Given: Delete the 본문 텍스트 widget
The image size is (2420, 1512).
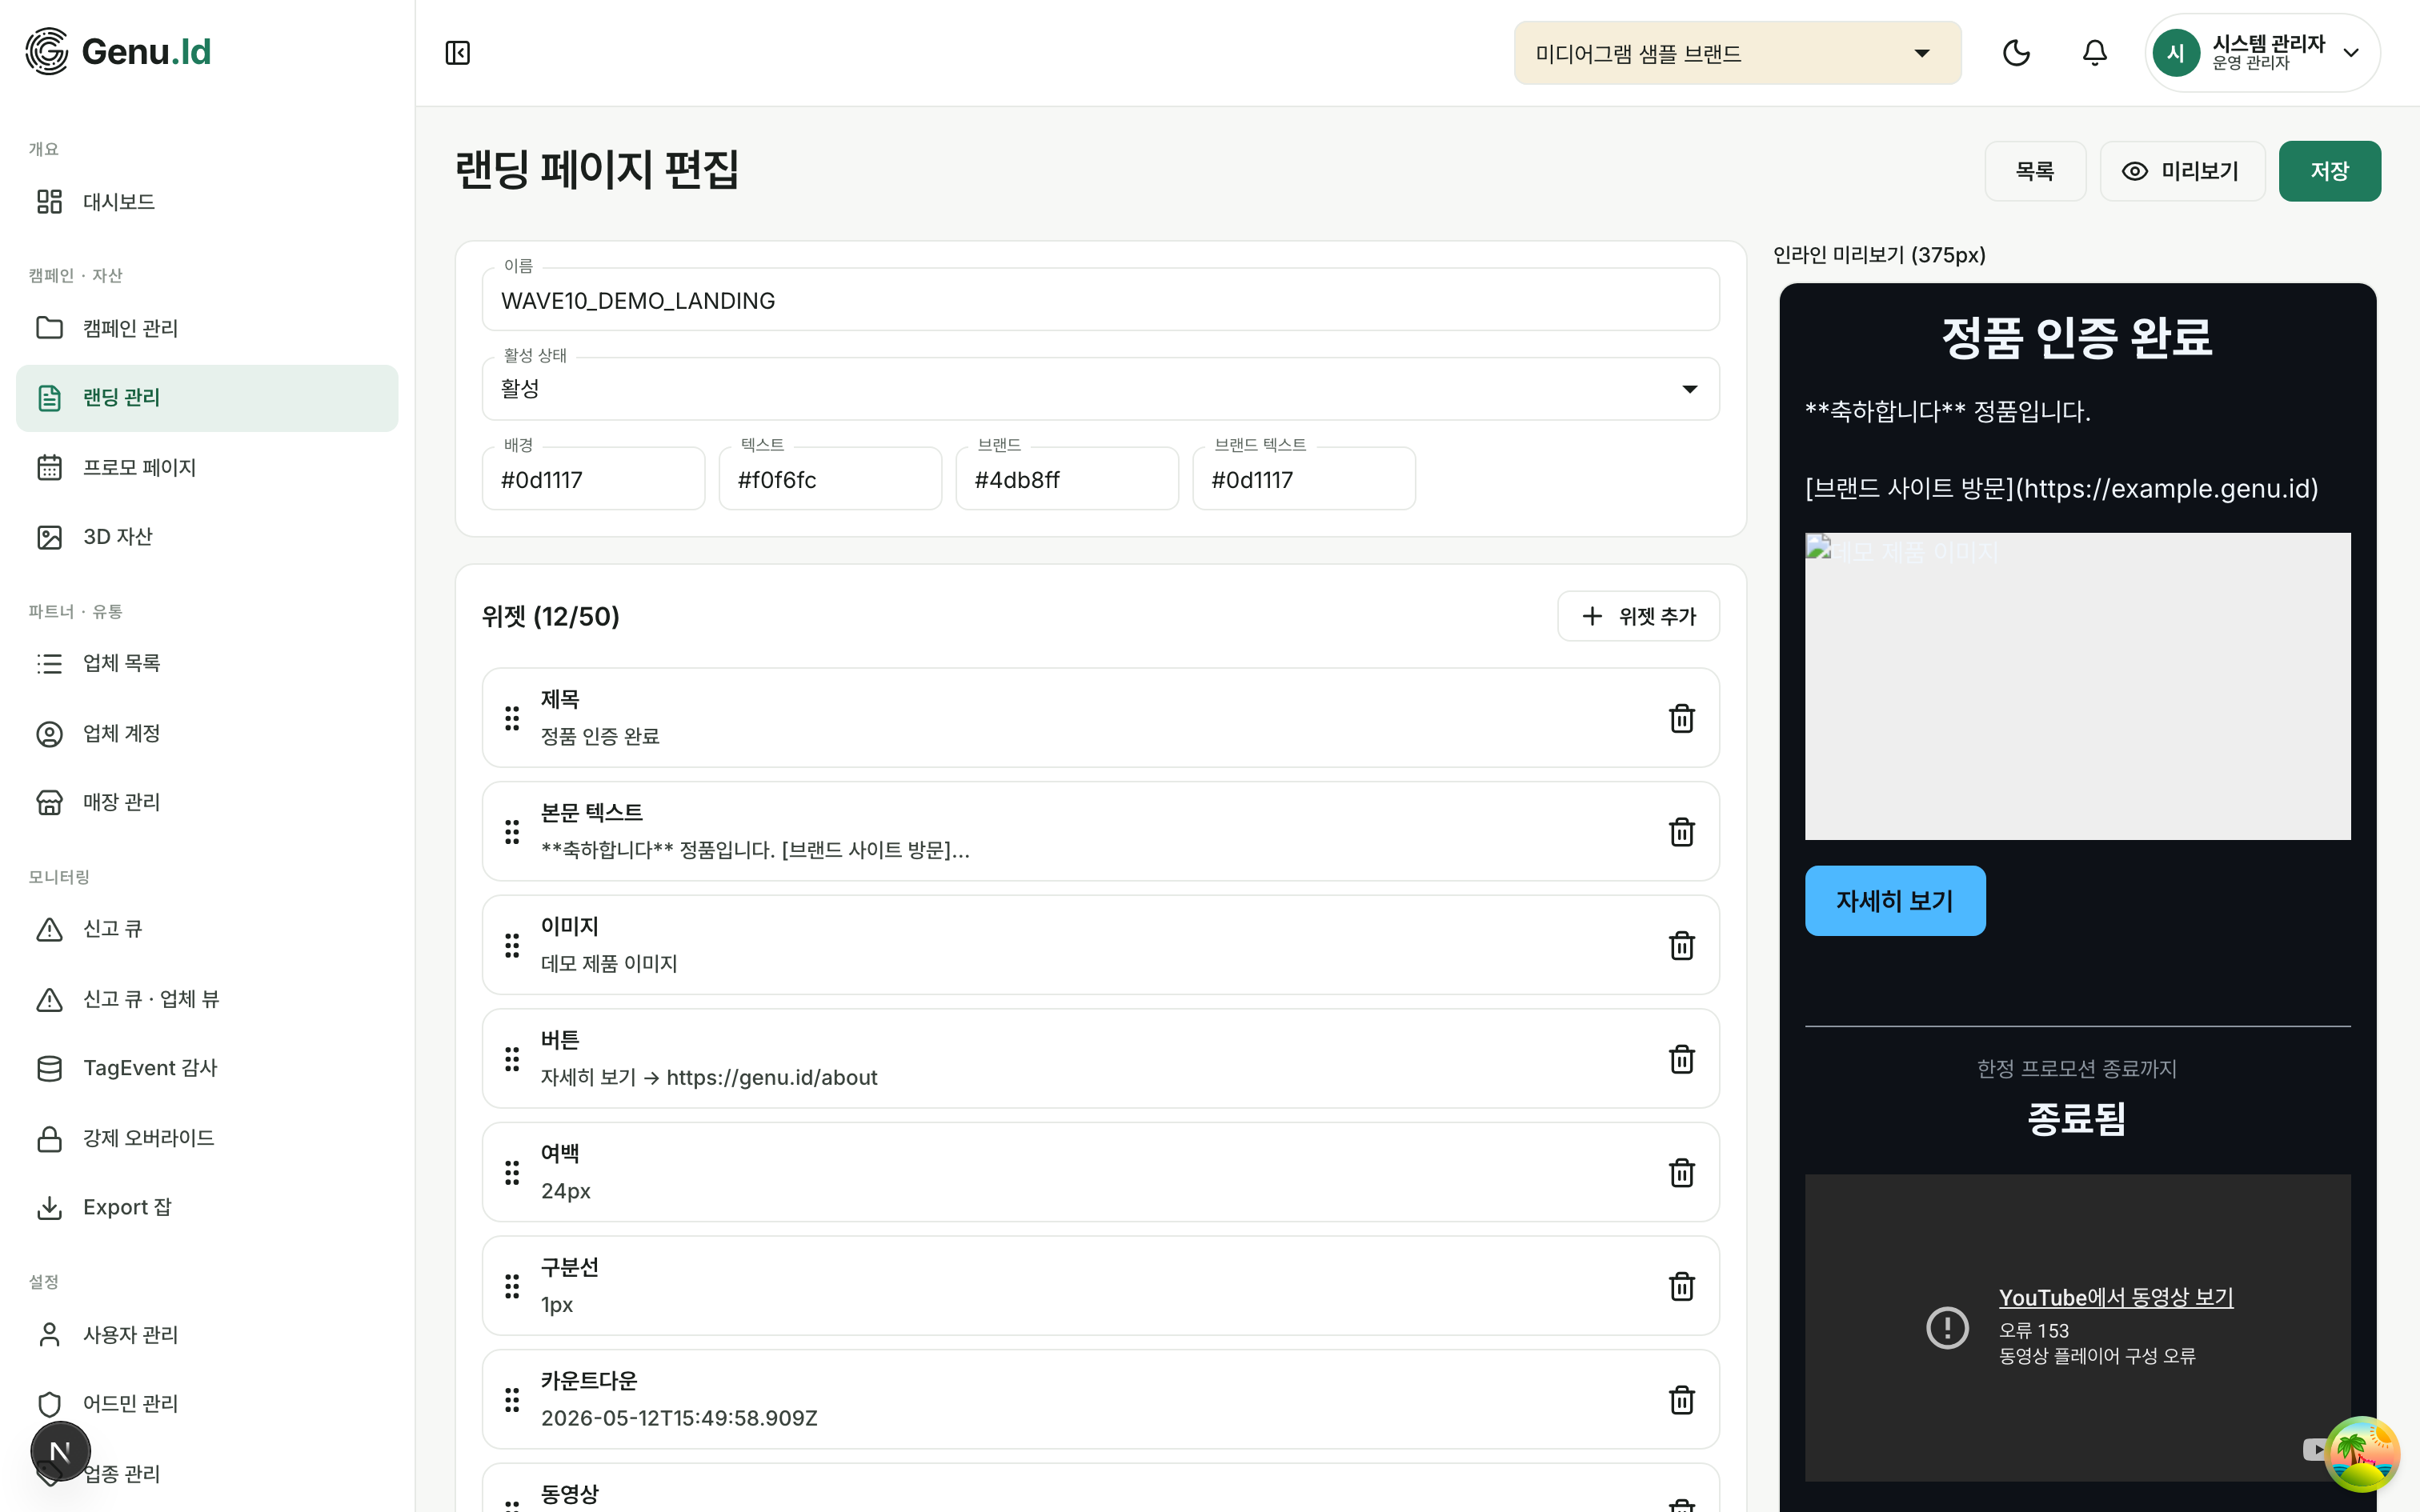Looking at the screenshot, I should (x=1681, y=832).
